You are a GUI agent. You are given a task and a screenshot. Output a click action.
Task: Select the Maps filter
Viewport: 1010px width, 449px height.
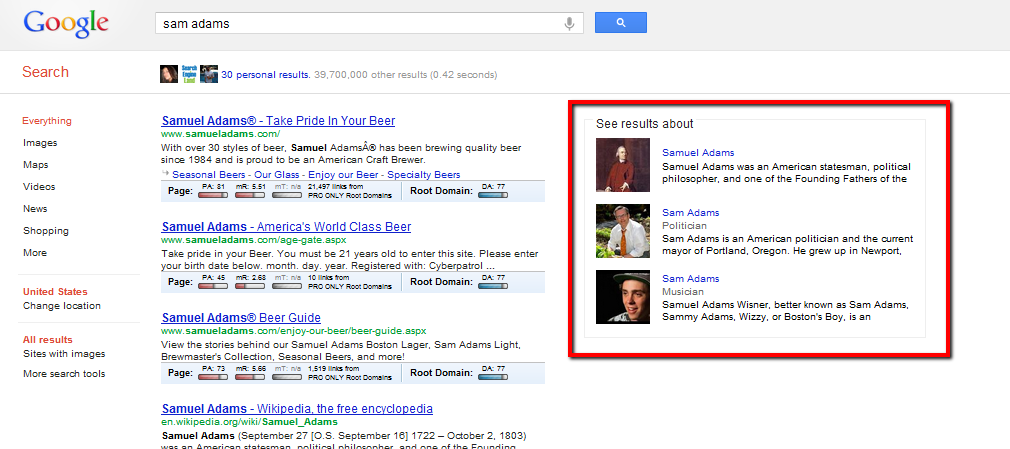coord(35,164)
